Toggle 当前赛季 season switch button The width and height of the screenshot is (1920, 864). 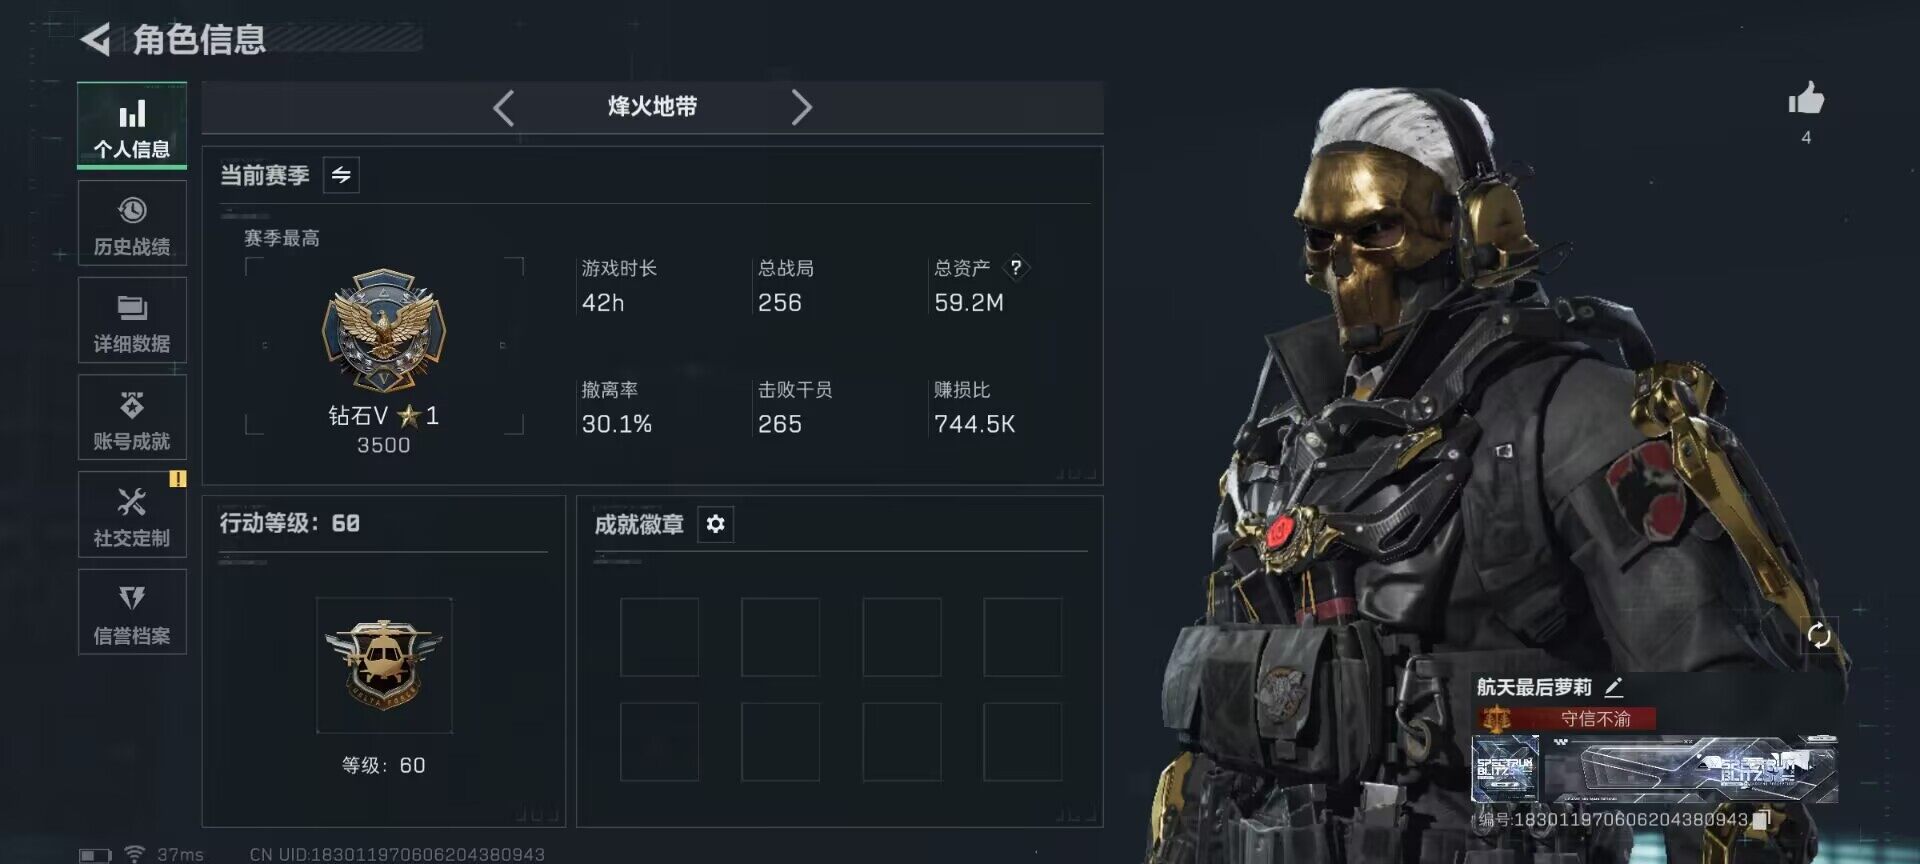[341, 175]
